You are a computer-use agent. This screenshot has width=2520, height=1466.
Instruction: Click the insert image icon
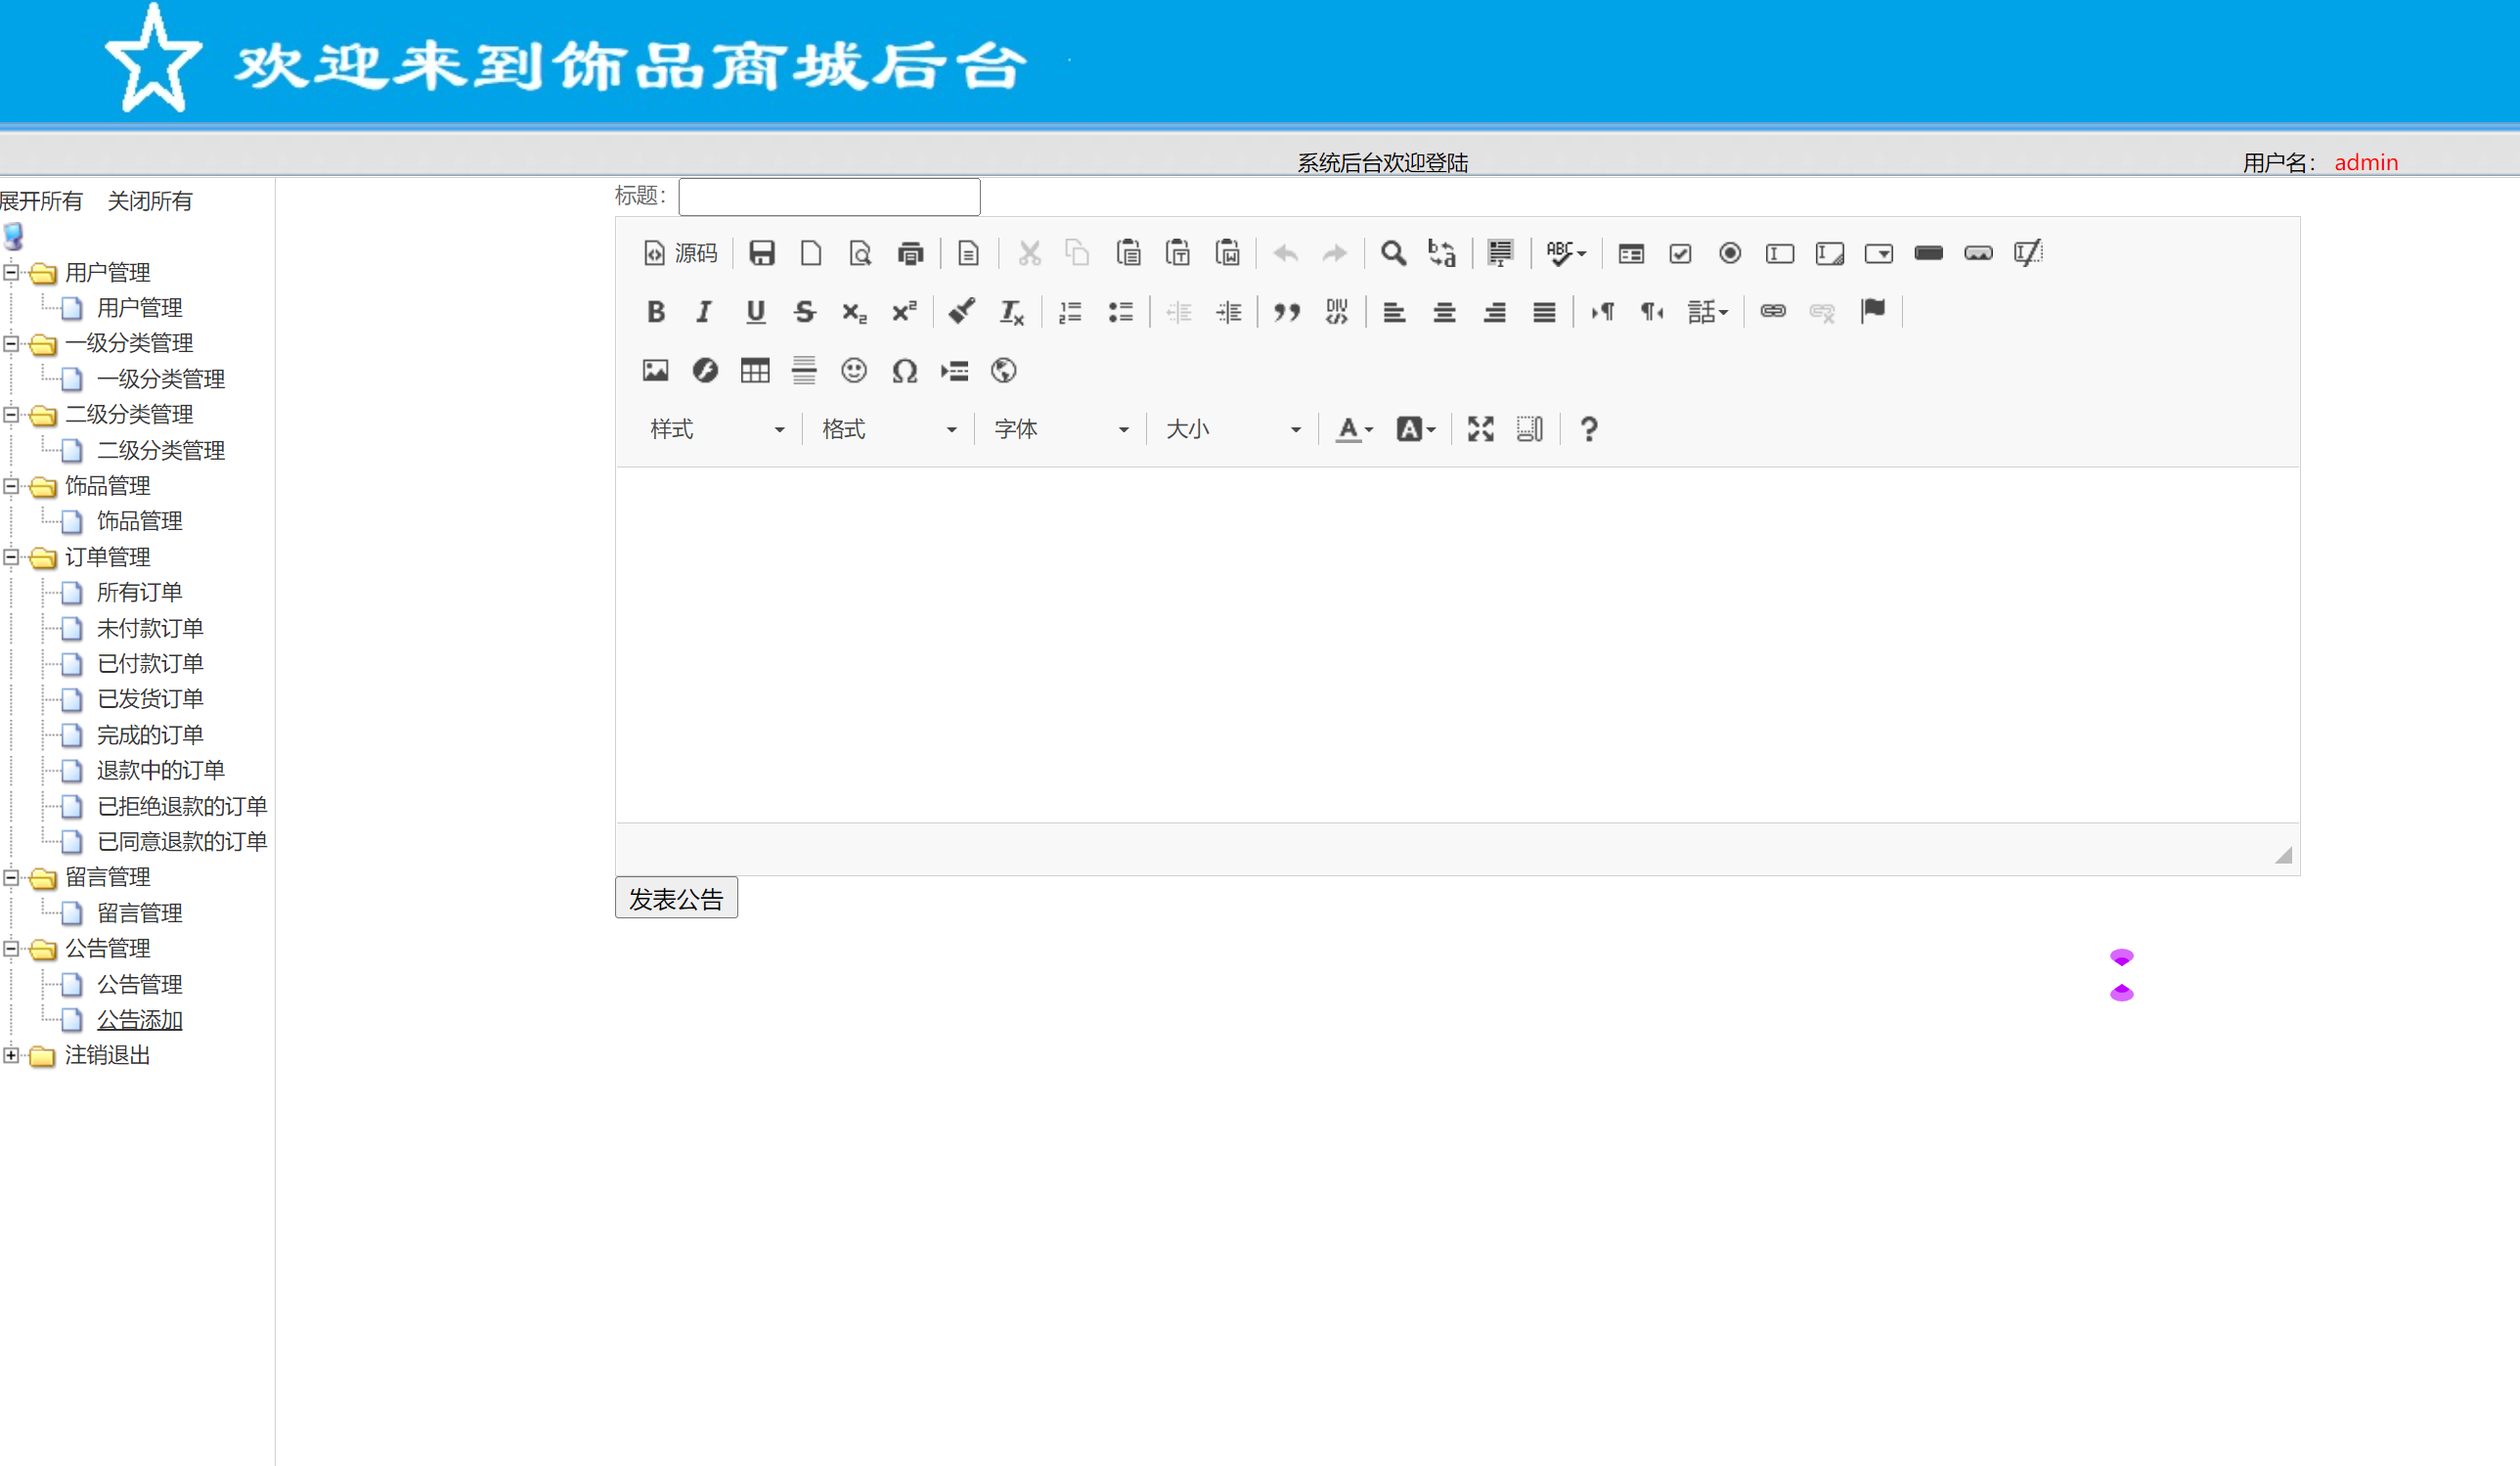(x=655, y=371)
